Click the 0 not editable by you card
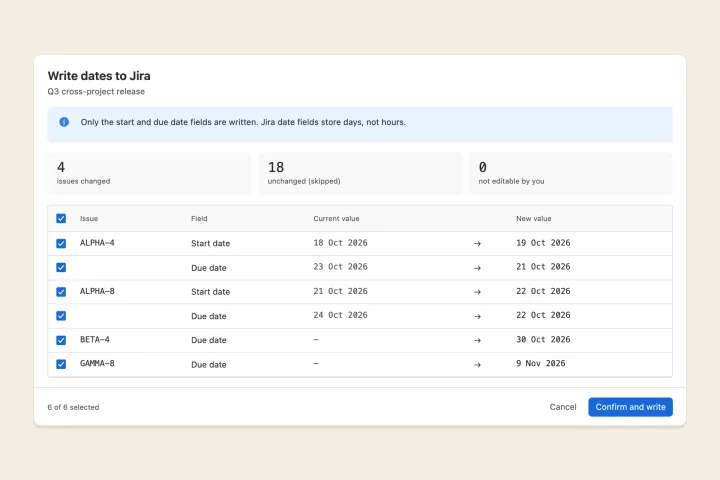720x480 pixels. 571,173
